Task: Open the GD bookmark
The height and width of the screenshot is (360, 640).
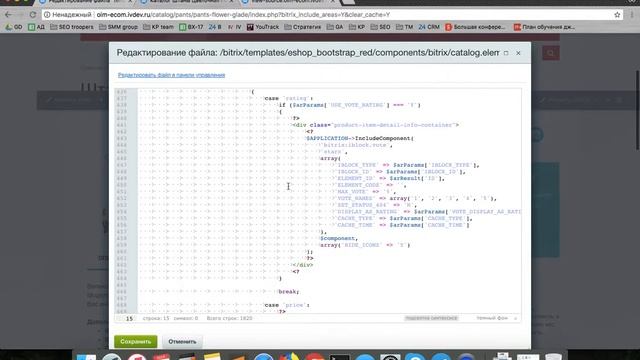Action: pyautogui.click(x=14, y=27)
